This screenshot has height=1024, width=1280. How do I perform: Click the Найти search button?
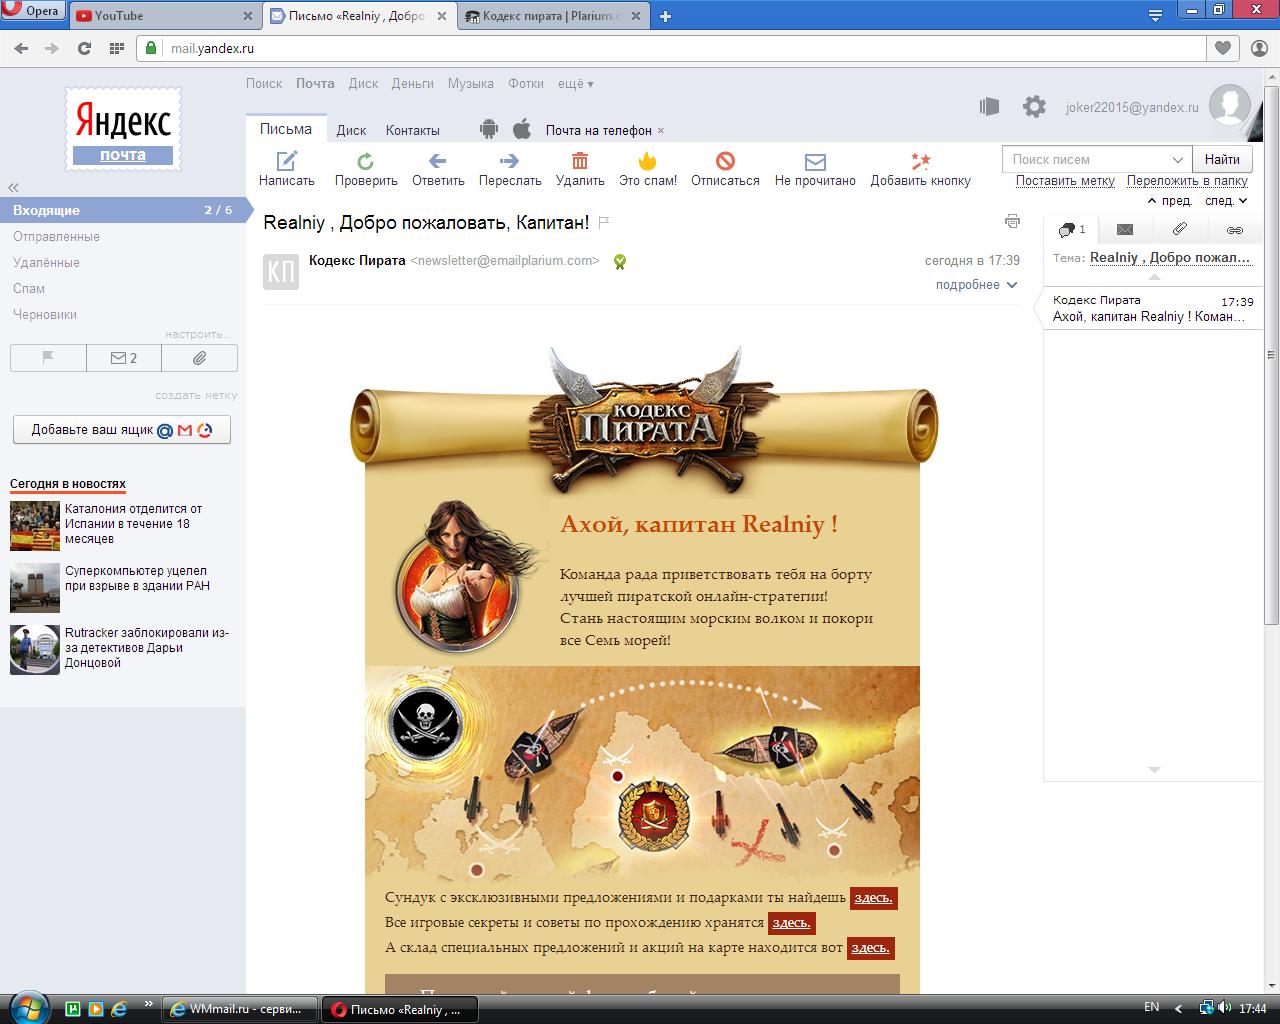click(x=1222, y=160)
